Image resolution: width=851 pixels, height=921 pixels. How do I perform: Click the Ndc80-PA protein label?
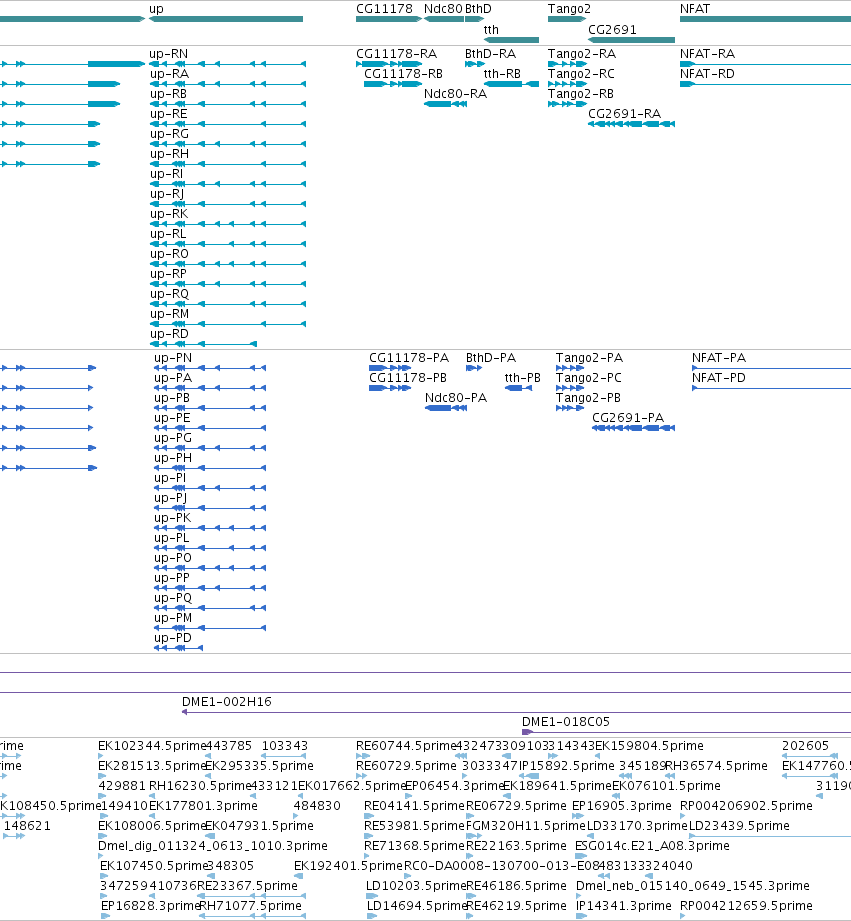click(x=456, y=398)
